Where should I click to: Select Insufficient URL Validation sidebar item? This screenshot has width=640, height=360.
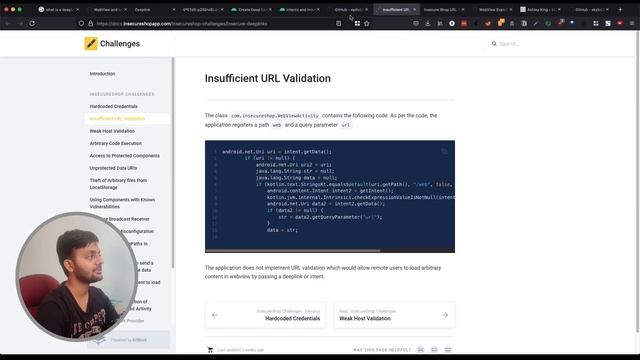(128, 119)
